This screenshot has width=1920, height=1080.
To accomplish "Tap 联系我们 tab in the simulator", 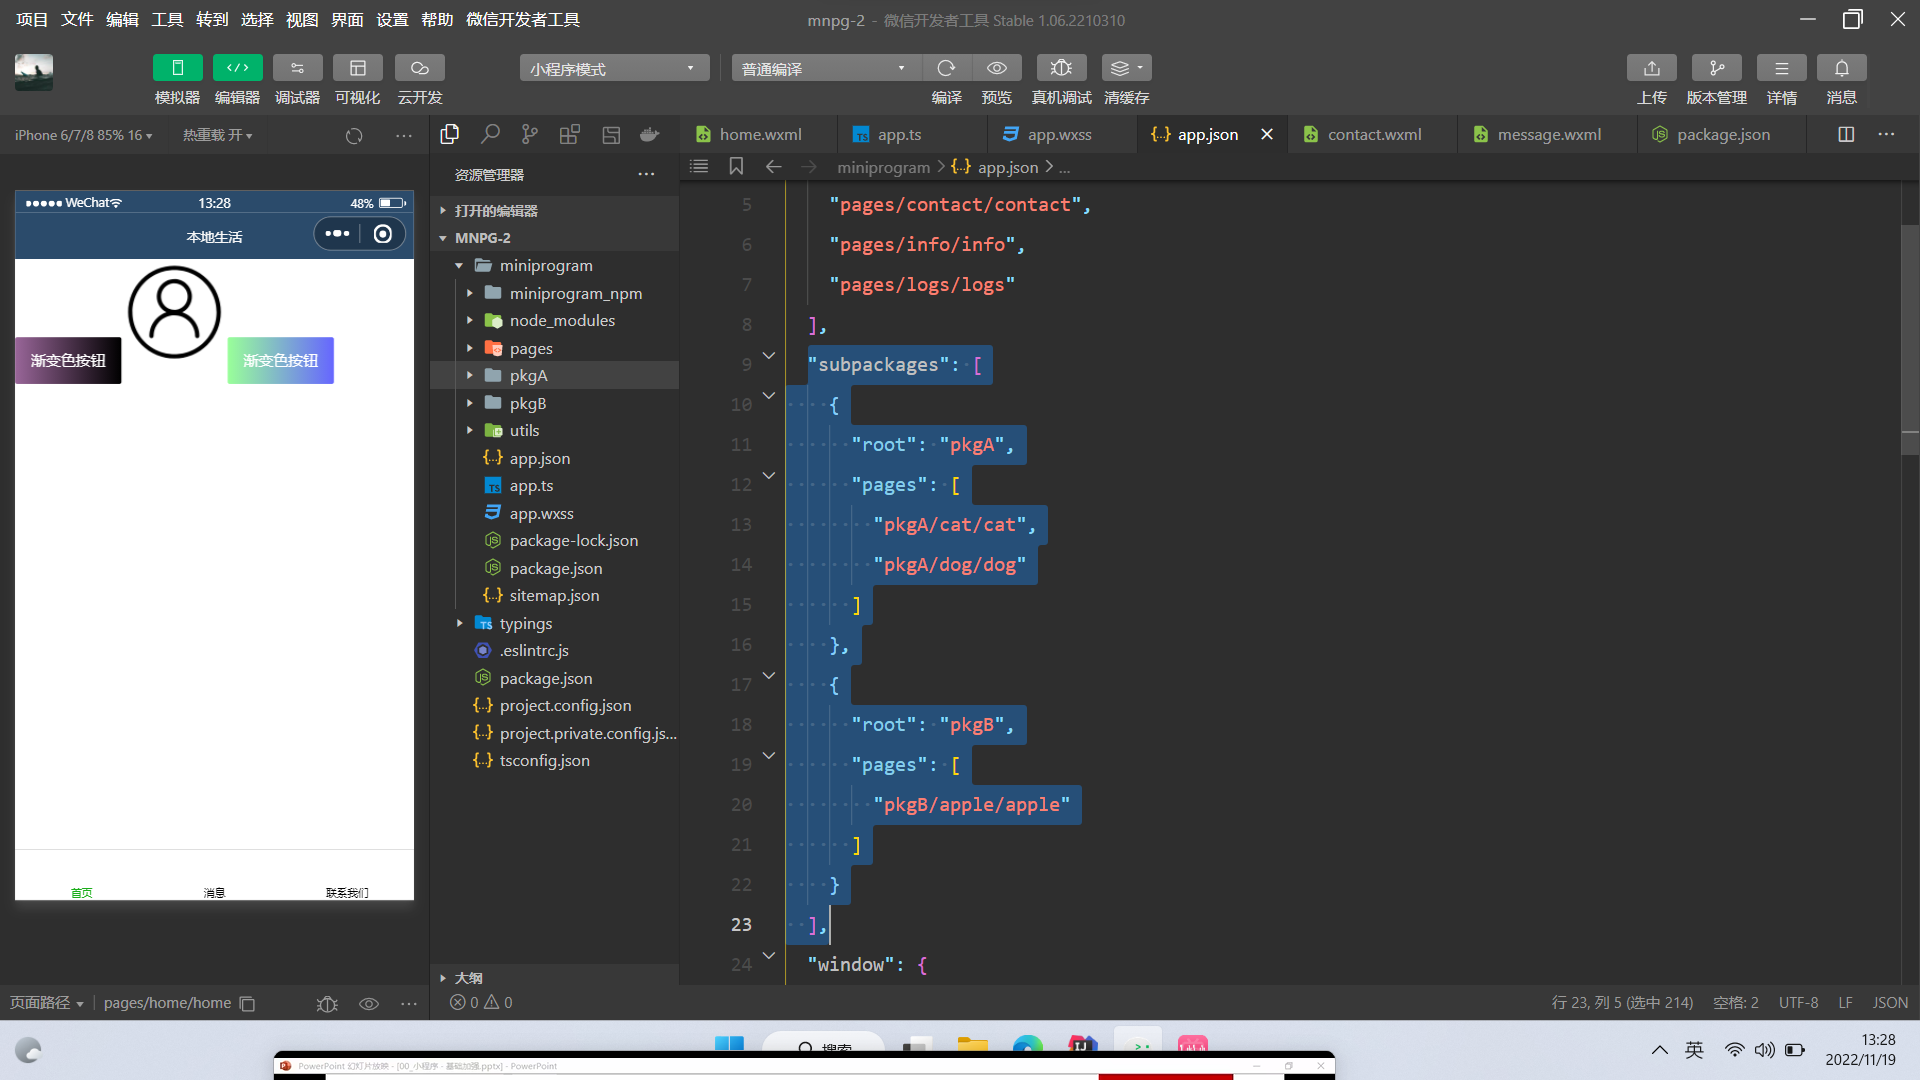I will click(x=347, y=891).
